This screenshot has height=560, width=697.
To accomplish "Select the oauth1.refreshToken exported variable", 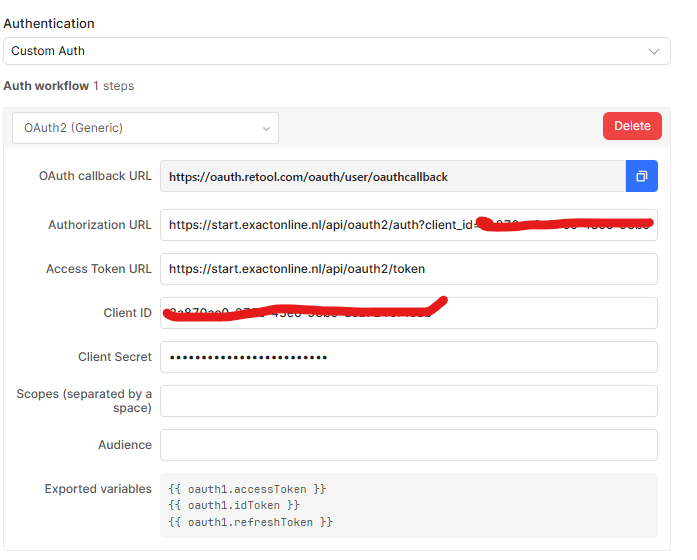I will click(x=251, y=522).
